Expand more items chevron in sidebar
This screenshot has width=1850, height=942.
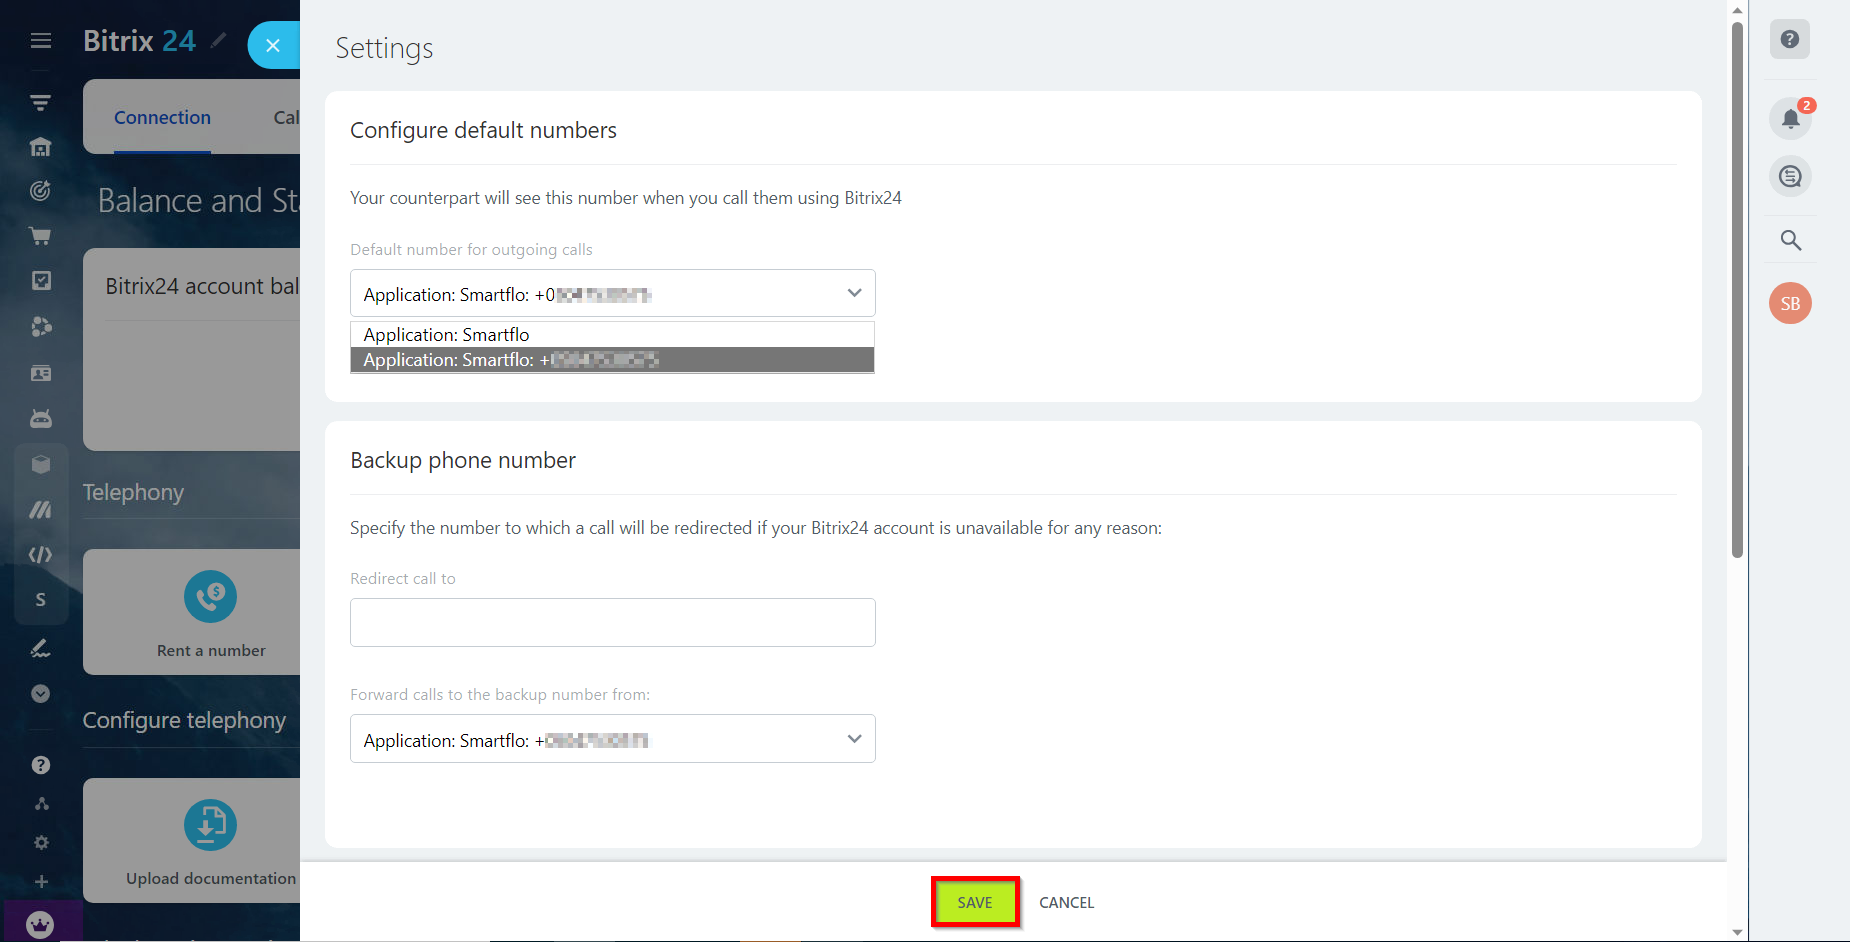click(41, 694)
